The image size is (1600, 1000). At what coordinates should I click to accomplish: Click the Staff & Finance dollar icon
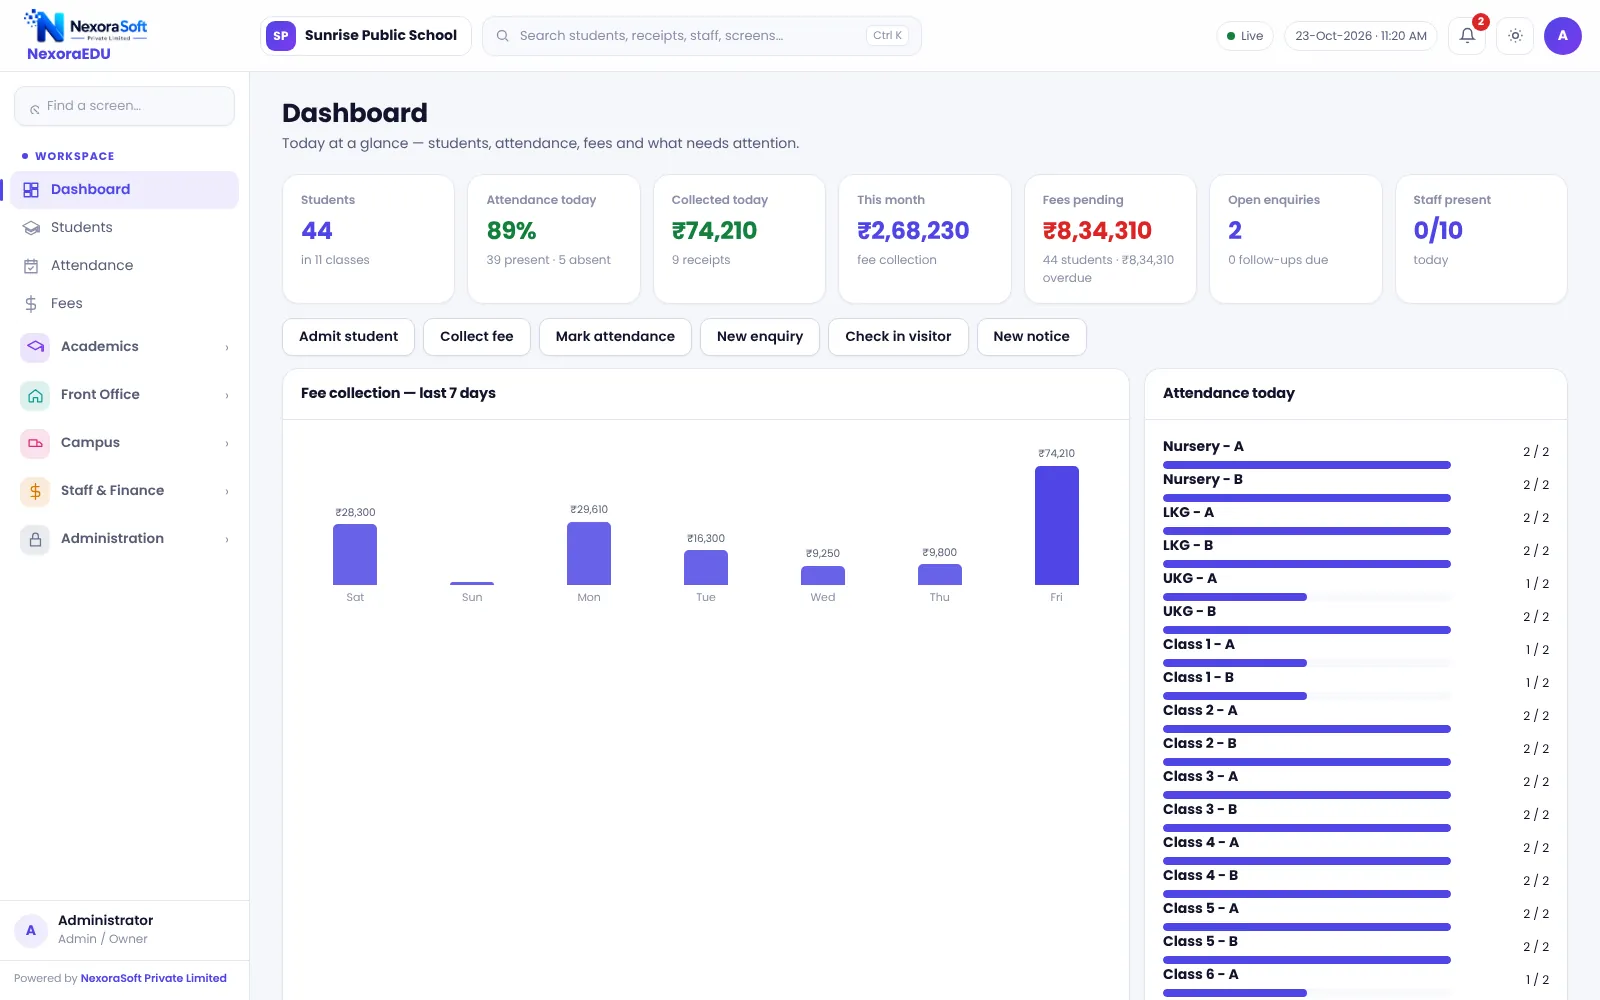point(35,491)
